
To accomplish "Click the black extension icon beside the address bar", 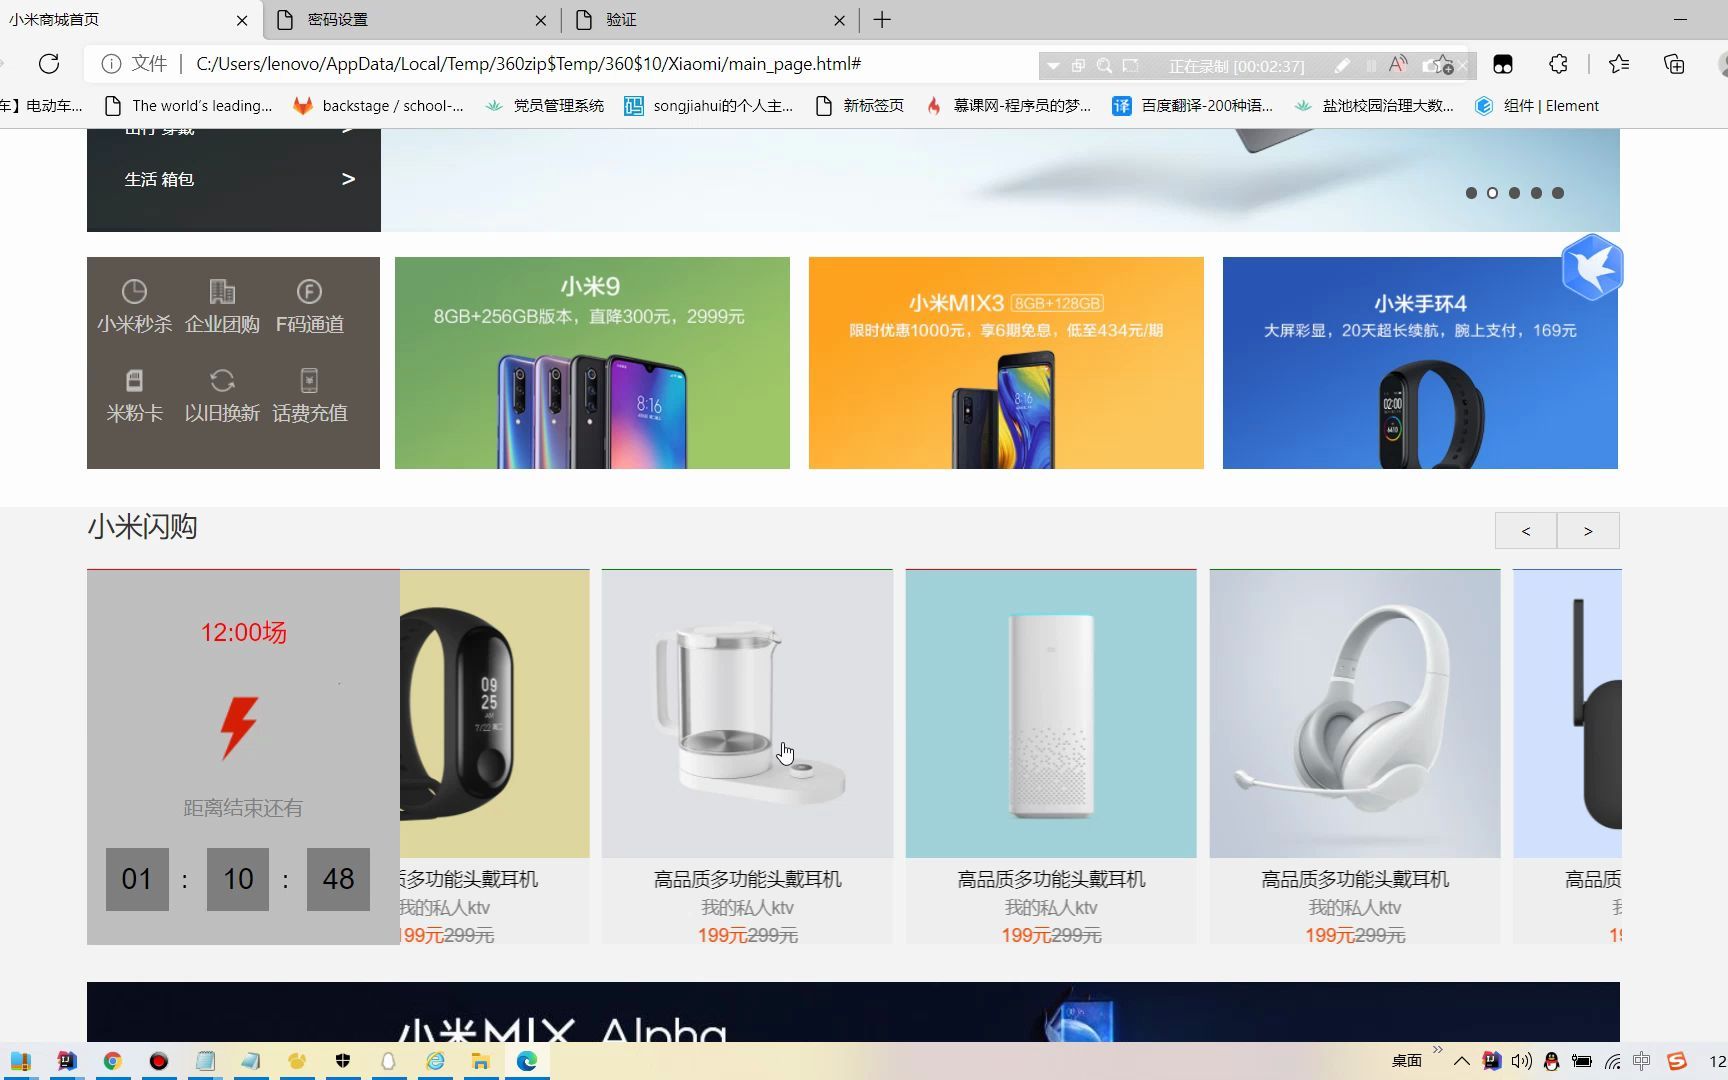I will [x=1502, y=64].
